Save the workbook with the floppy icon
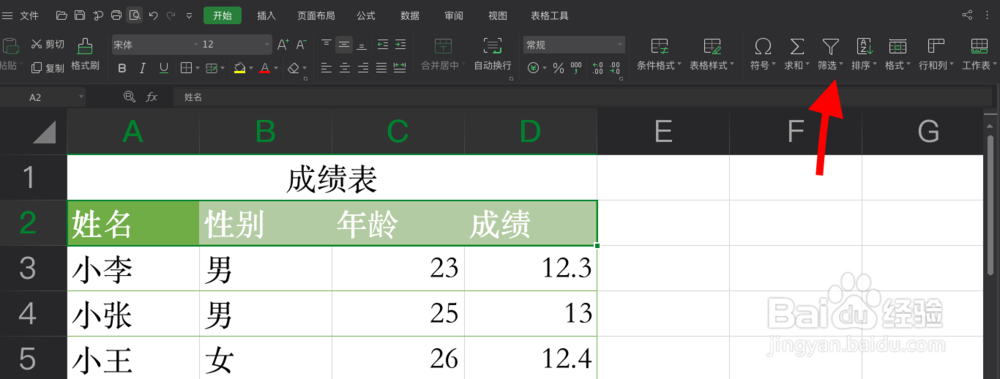This screenshot has height=379, width=1000. (80, 15)
